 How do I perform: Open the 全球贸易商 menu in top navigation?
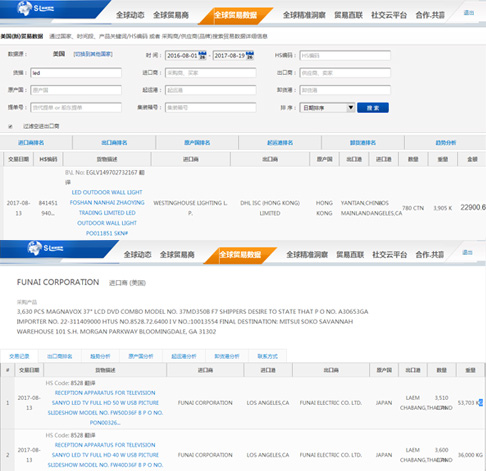pyautogui.click(x=171, y=15)
